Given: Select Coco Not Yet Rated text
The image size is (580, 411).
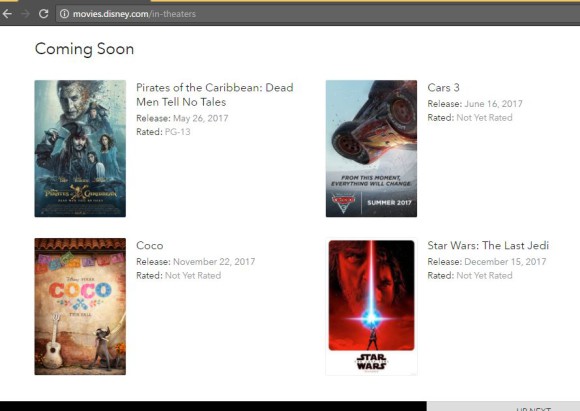Looking at the screenshot, I should (193, 276).
